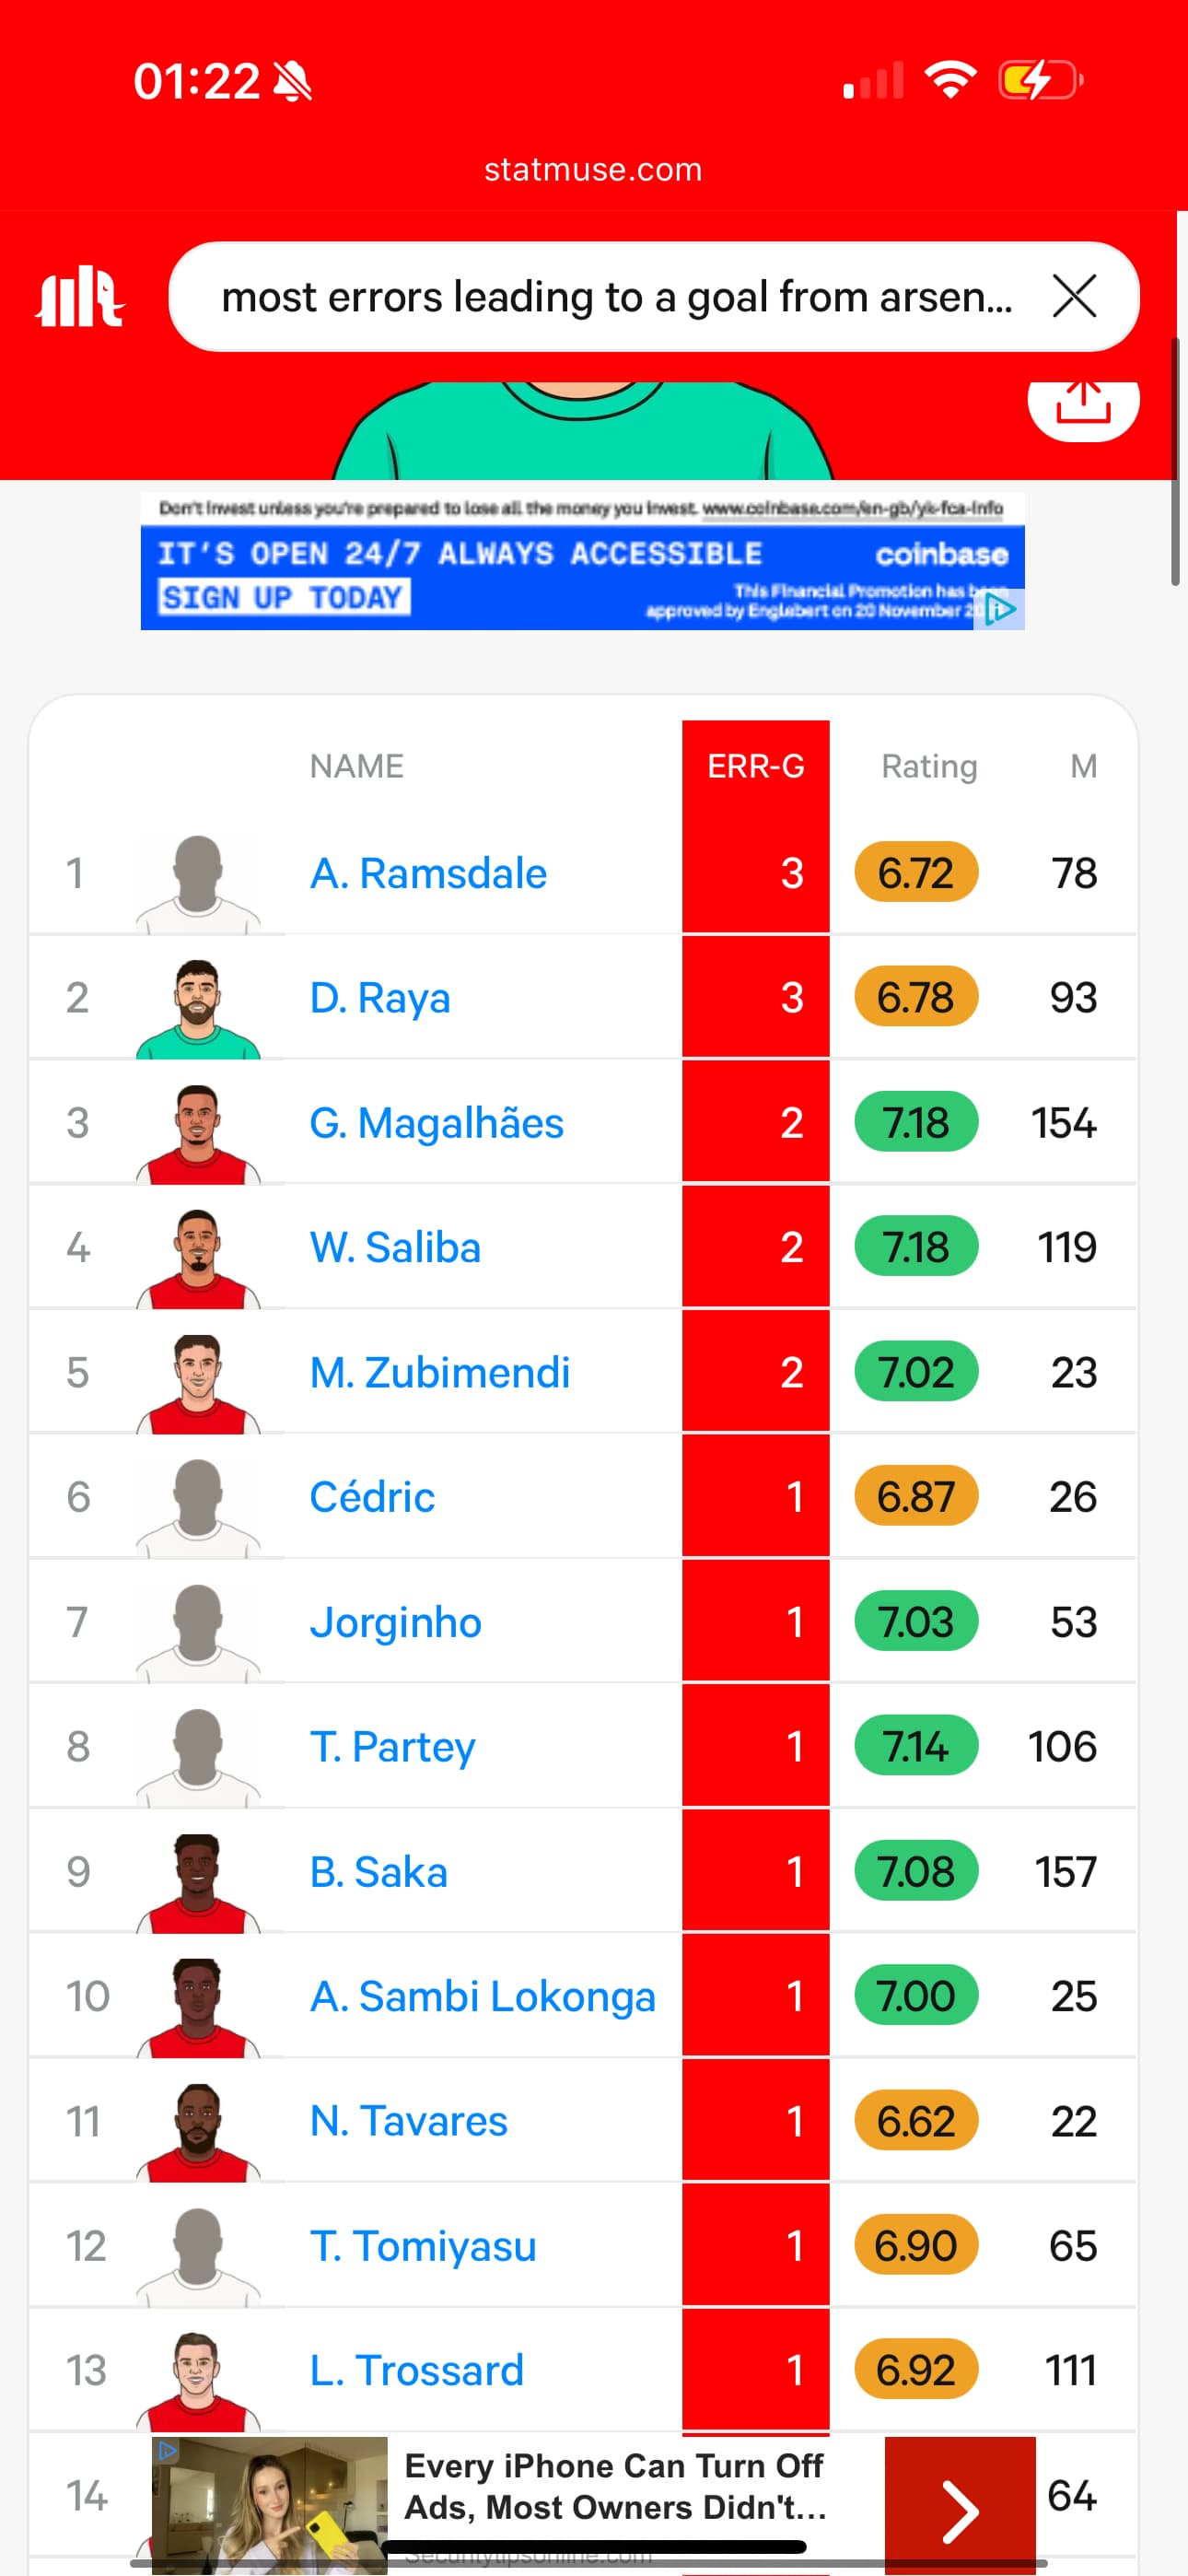Open D. Raya player page
Viewport: 1188px width, 2576px height.
coord(380,998)
